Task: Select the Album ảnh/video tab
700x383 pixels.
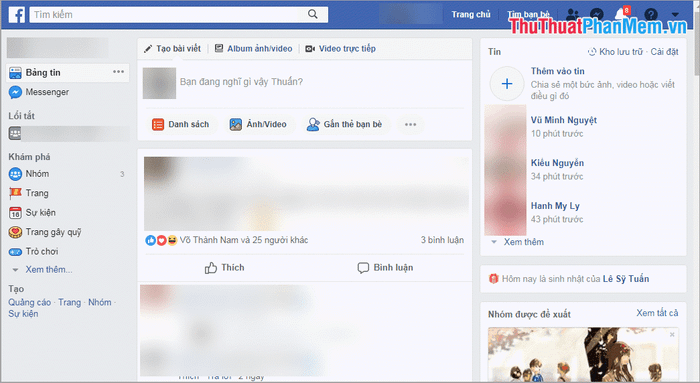Action: [x=254, y=48]
